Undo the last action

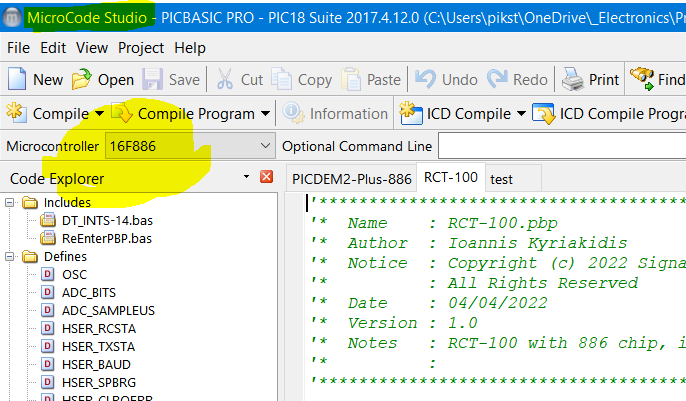click(x=426, y=79)
